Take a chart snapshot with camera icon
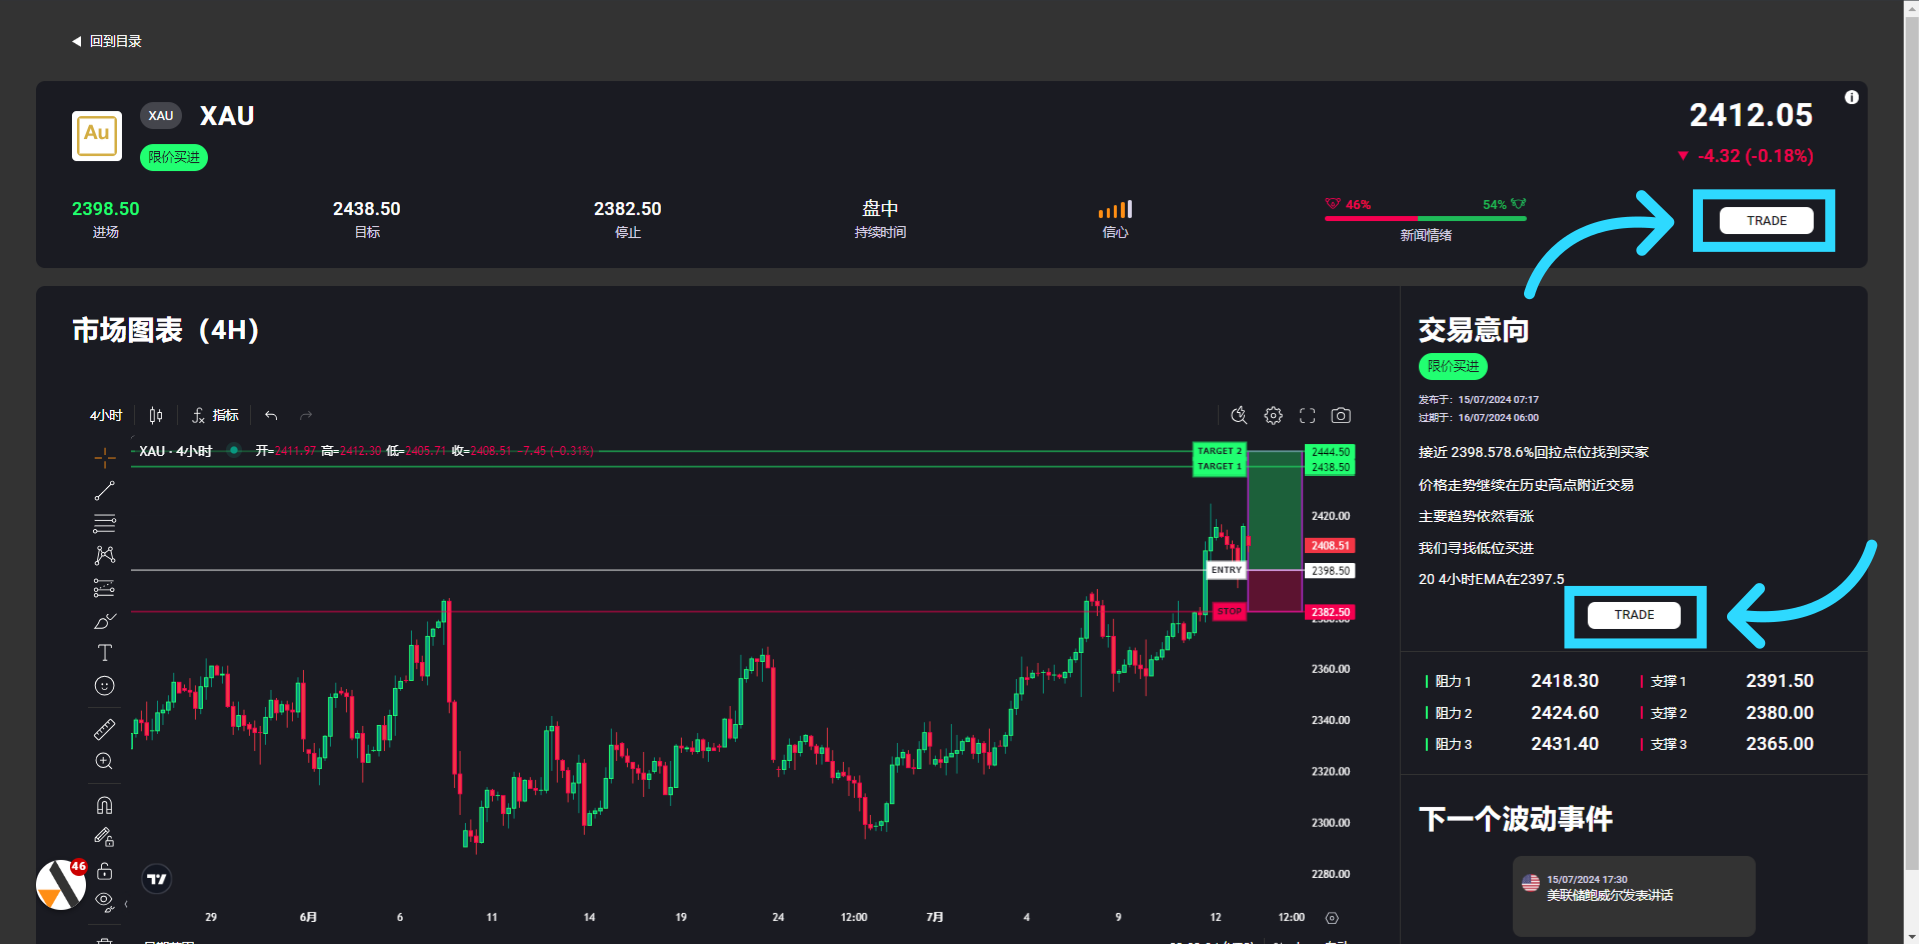 coord(1341,415)
